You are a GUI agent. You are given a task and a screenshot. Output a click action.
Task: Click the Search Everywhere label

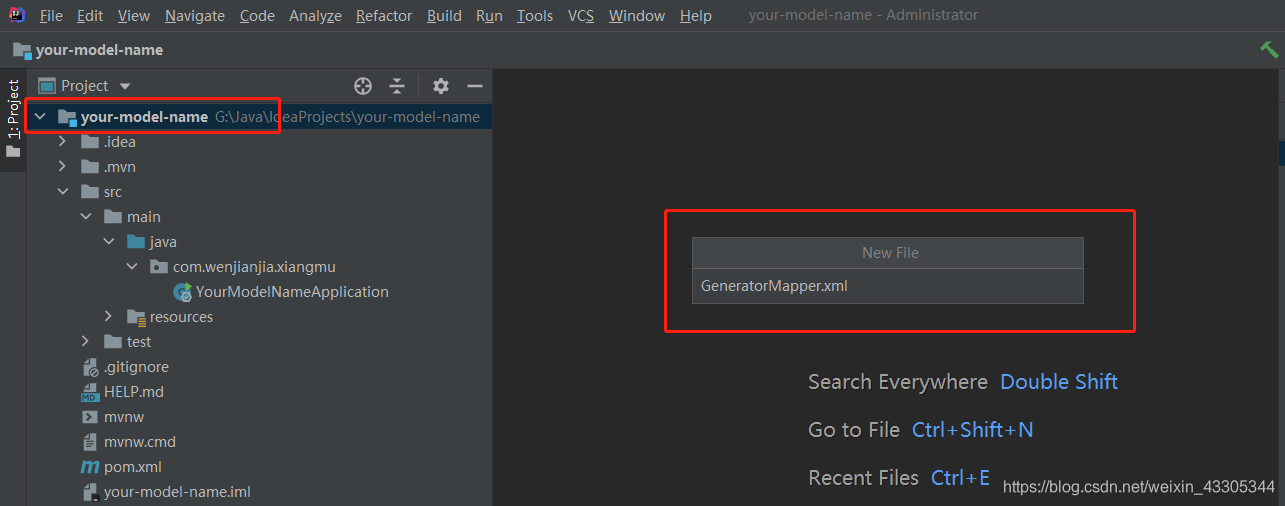[x=898, y=382]
